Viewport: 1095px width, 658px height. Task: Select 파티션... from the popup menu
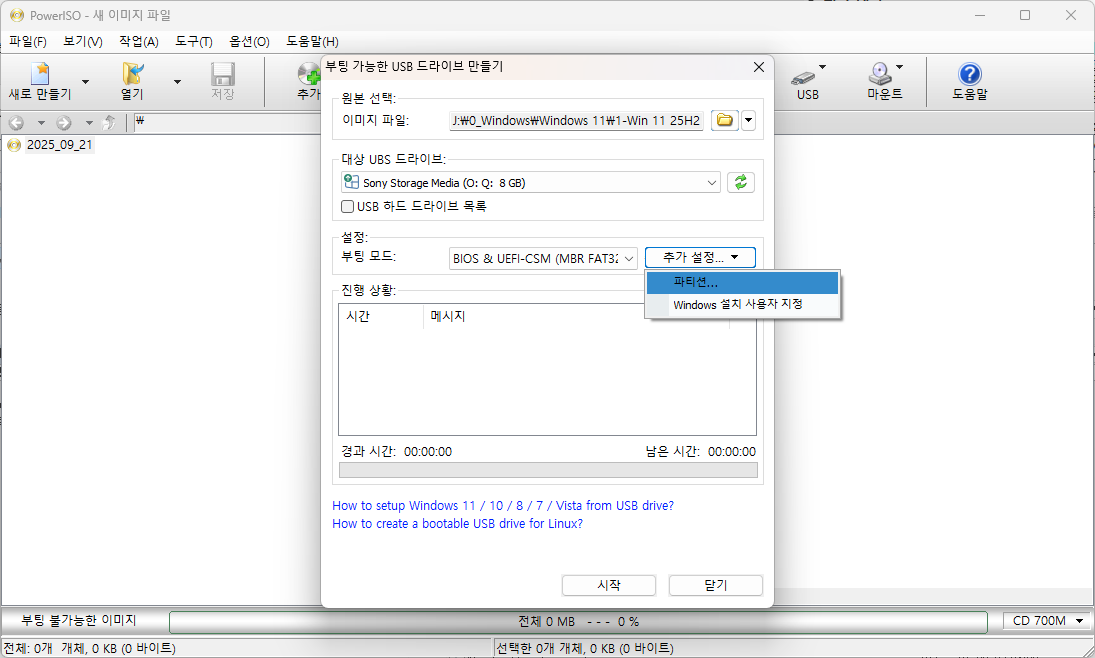[742, 282]
